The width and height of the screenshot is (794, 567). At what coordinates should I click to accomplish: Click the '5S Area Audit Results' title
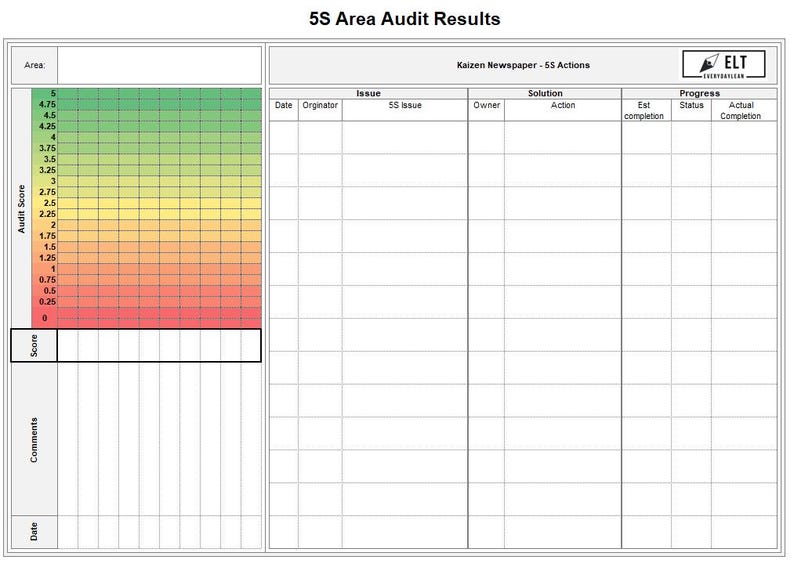coord(405,19)
